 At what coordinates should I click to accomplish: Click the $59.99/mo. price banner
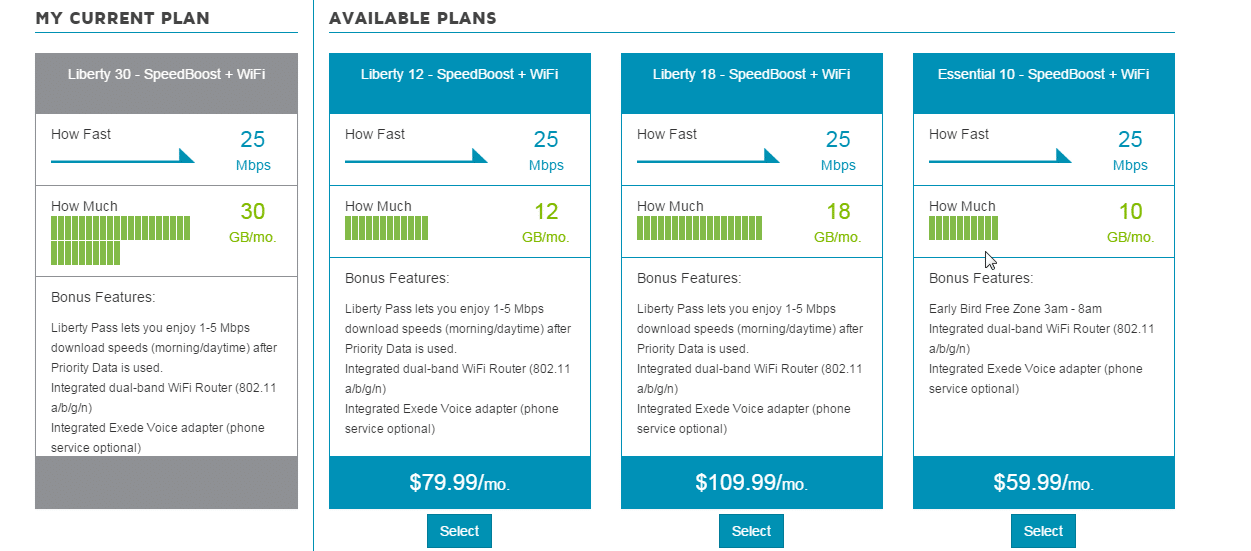click(x=1043, y=483)
